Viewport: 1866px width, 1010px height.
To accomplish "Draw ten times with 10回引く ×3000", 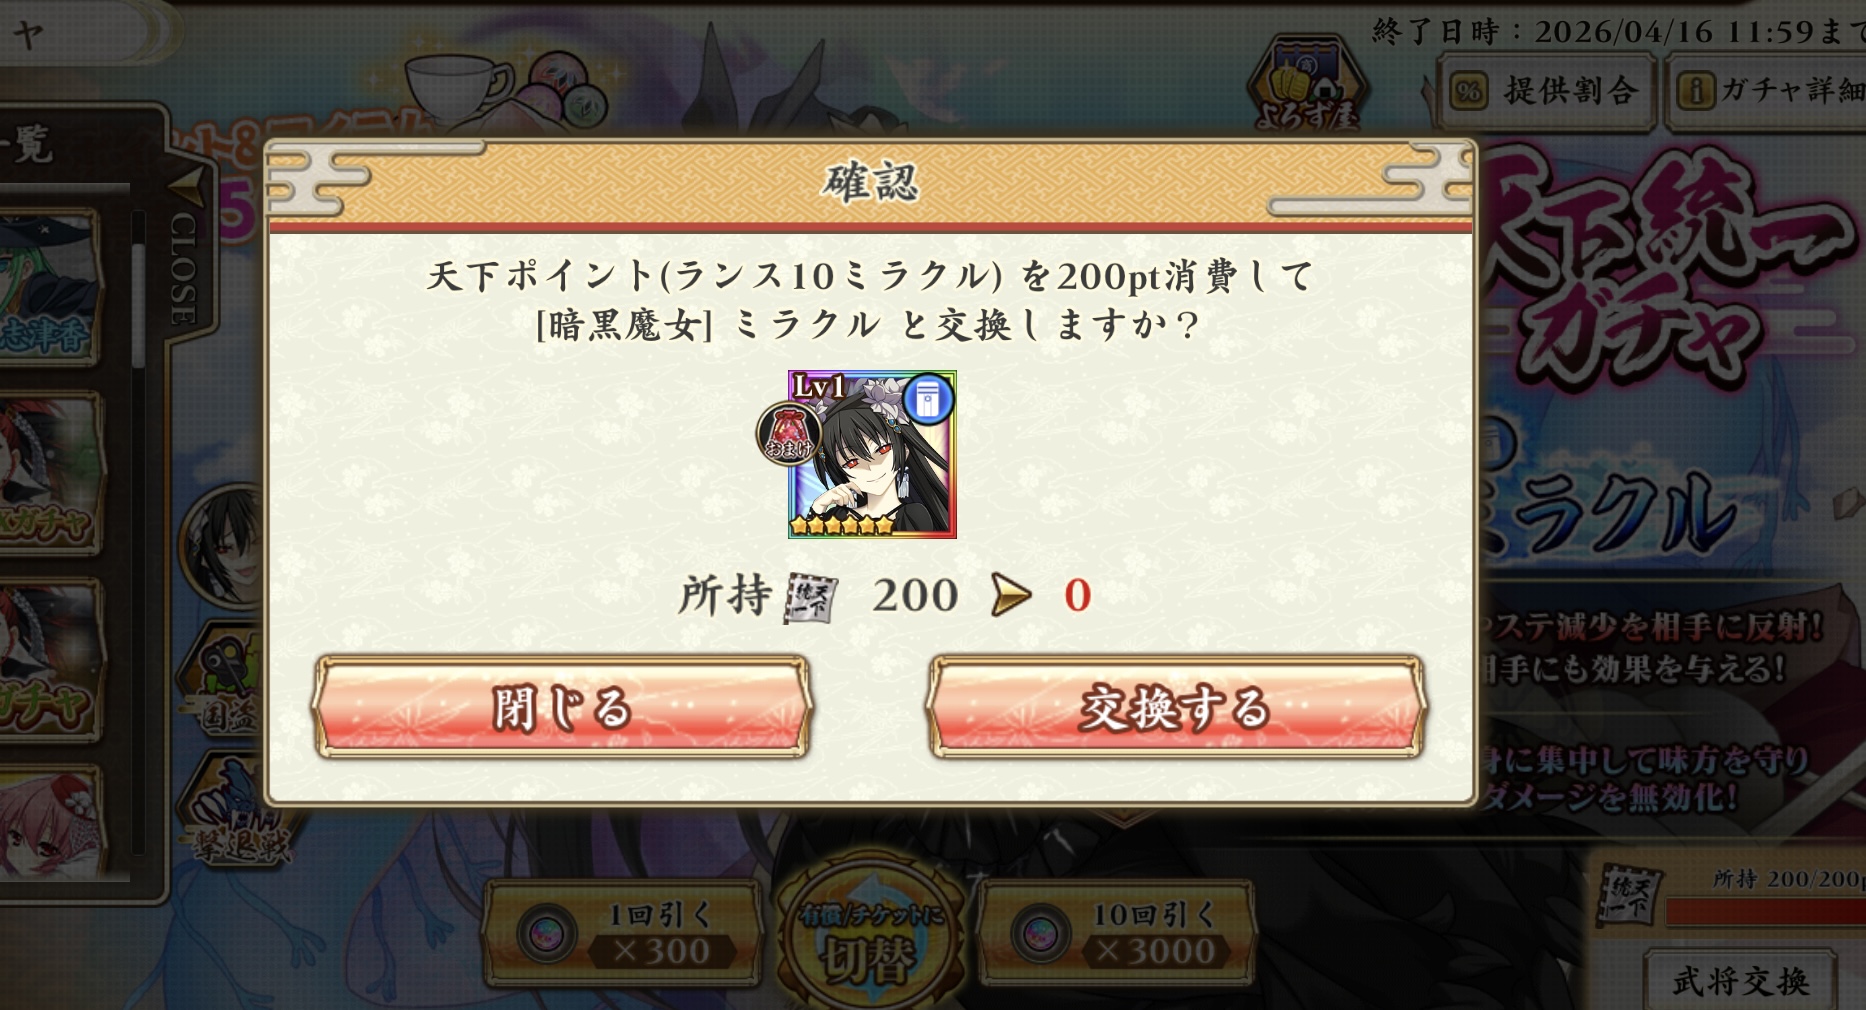I will [x=1116, y=934].
